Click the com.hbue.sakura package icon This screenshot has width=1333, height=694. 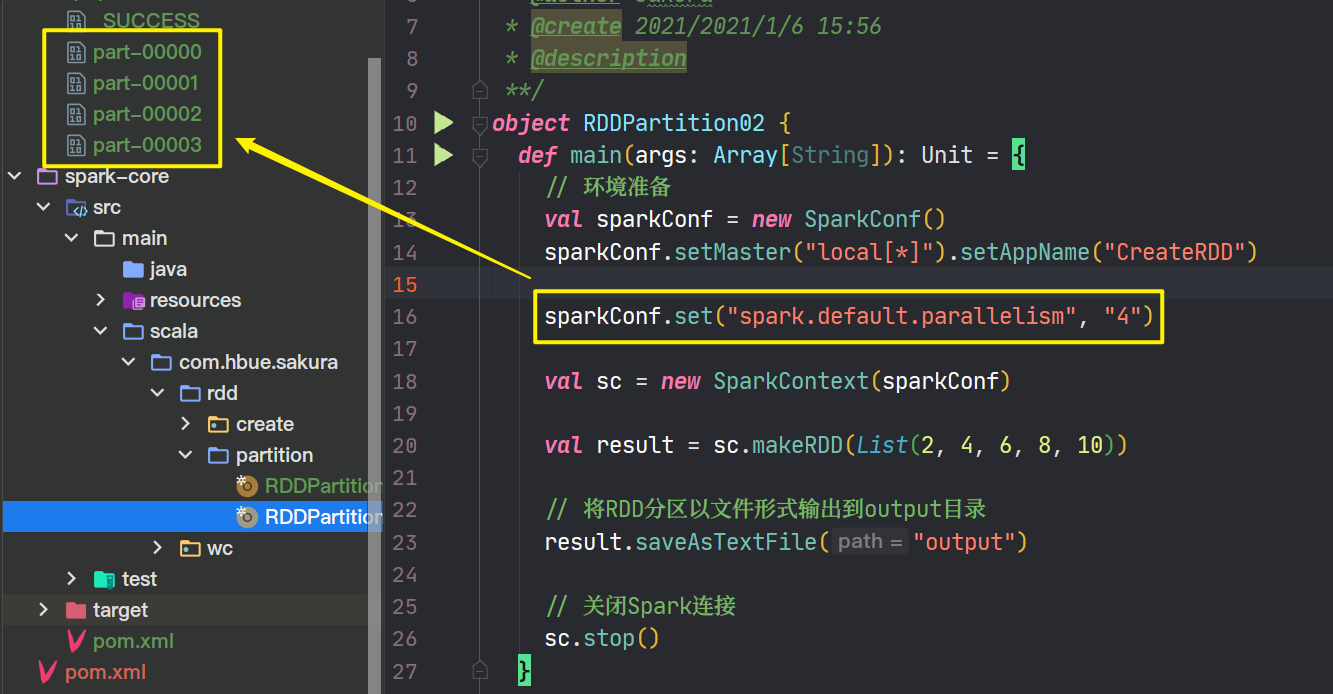tap(161, 363)
